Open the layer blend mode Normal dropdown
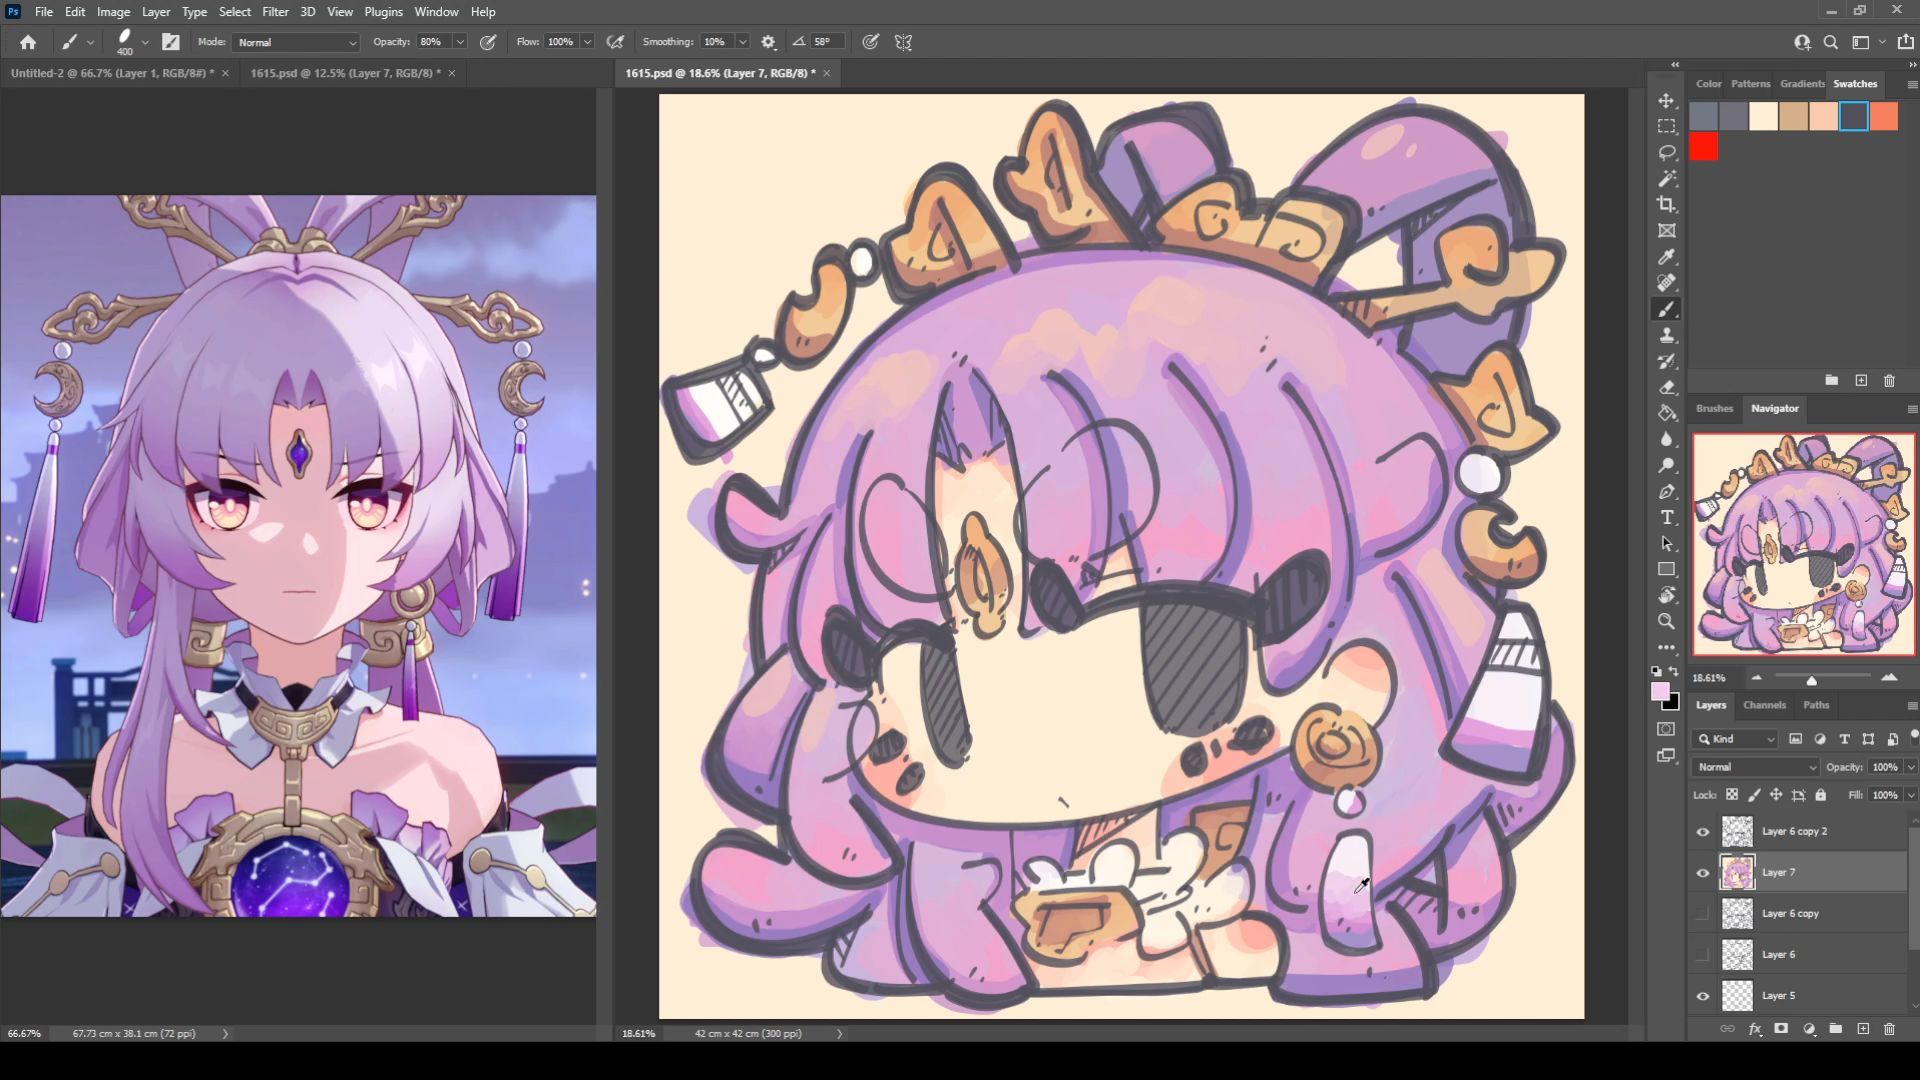1920x1080 pixels. coord(1756,767)
